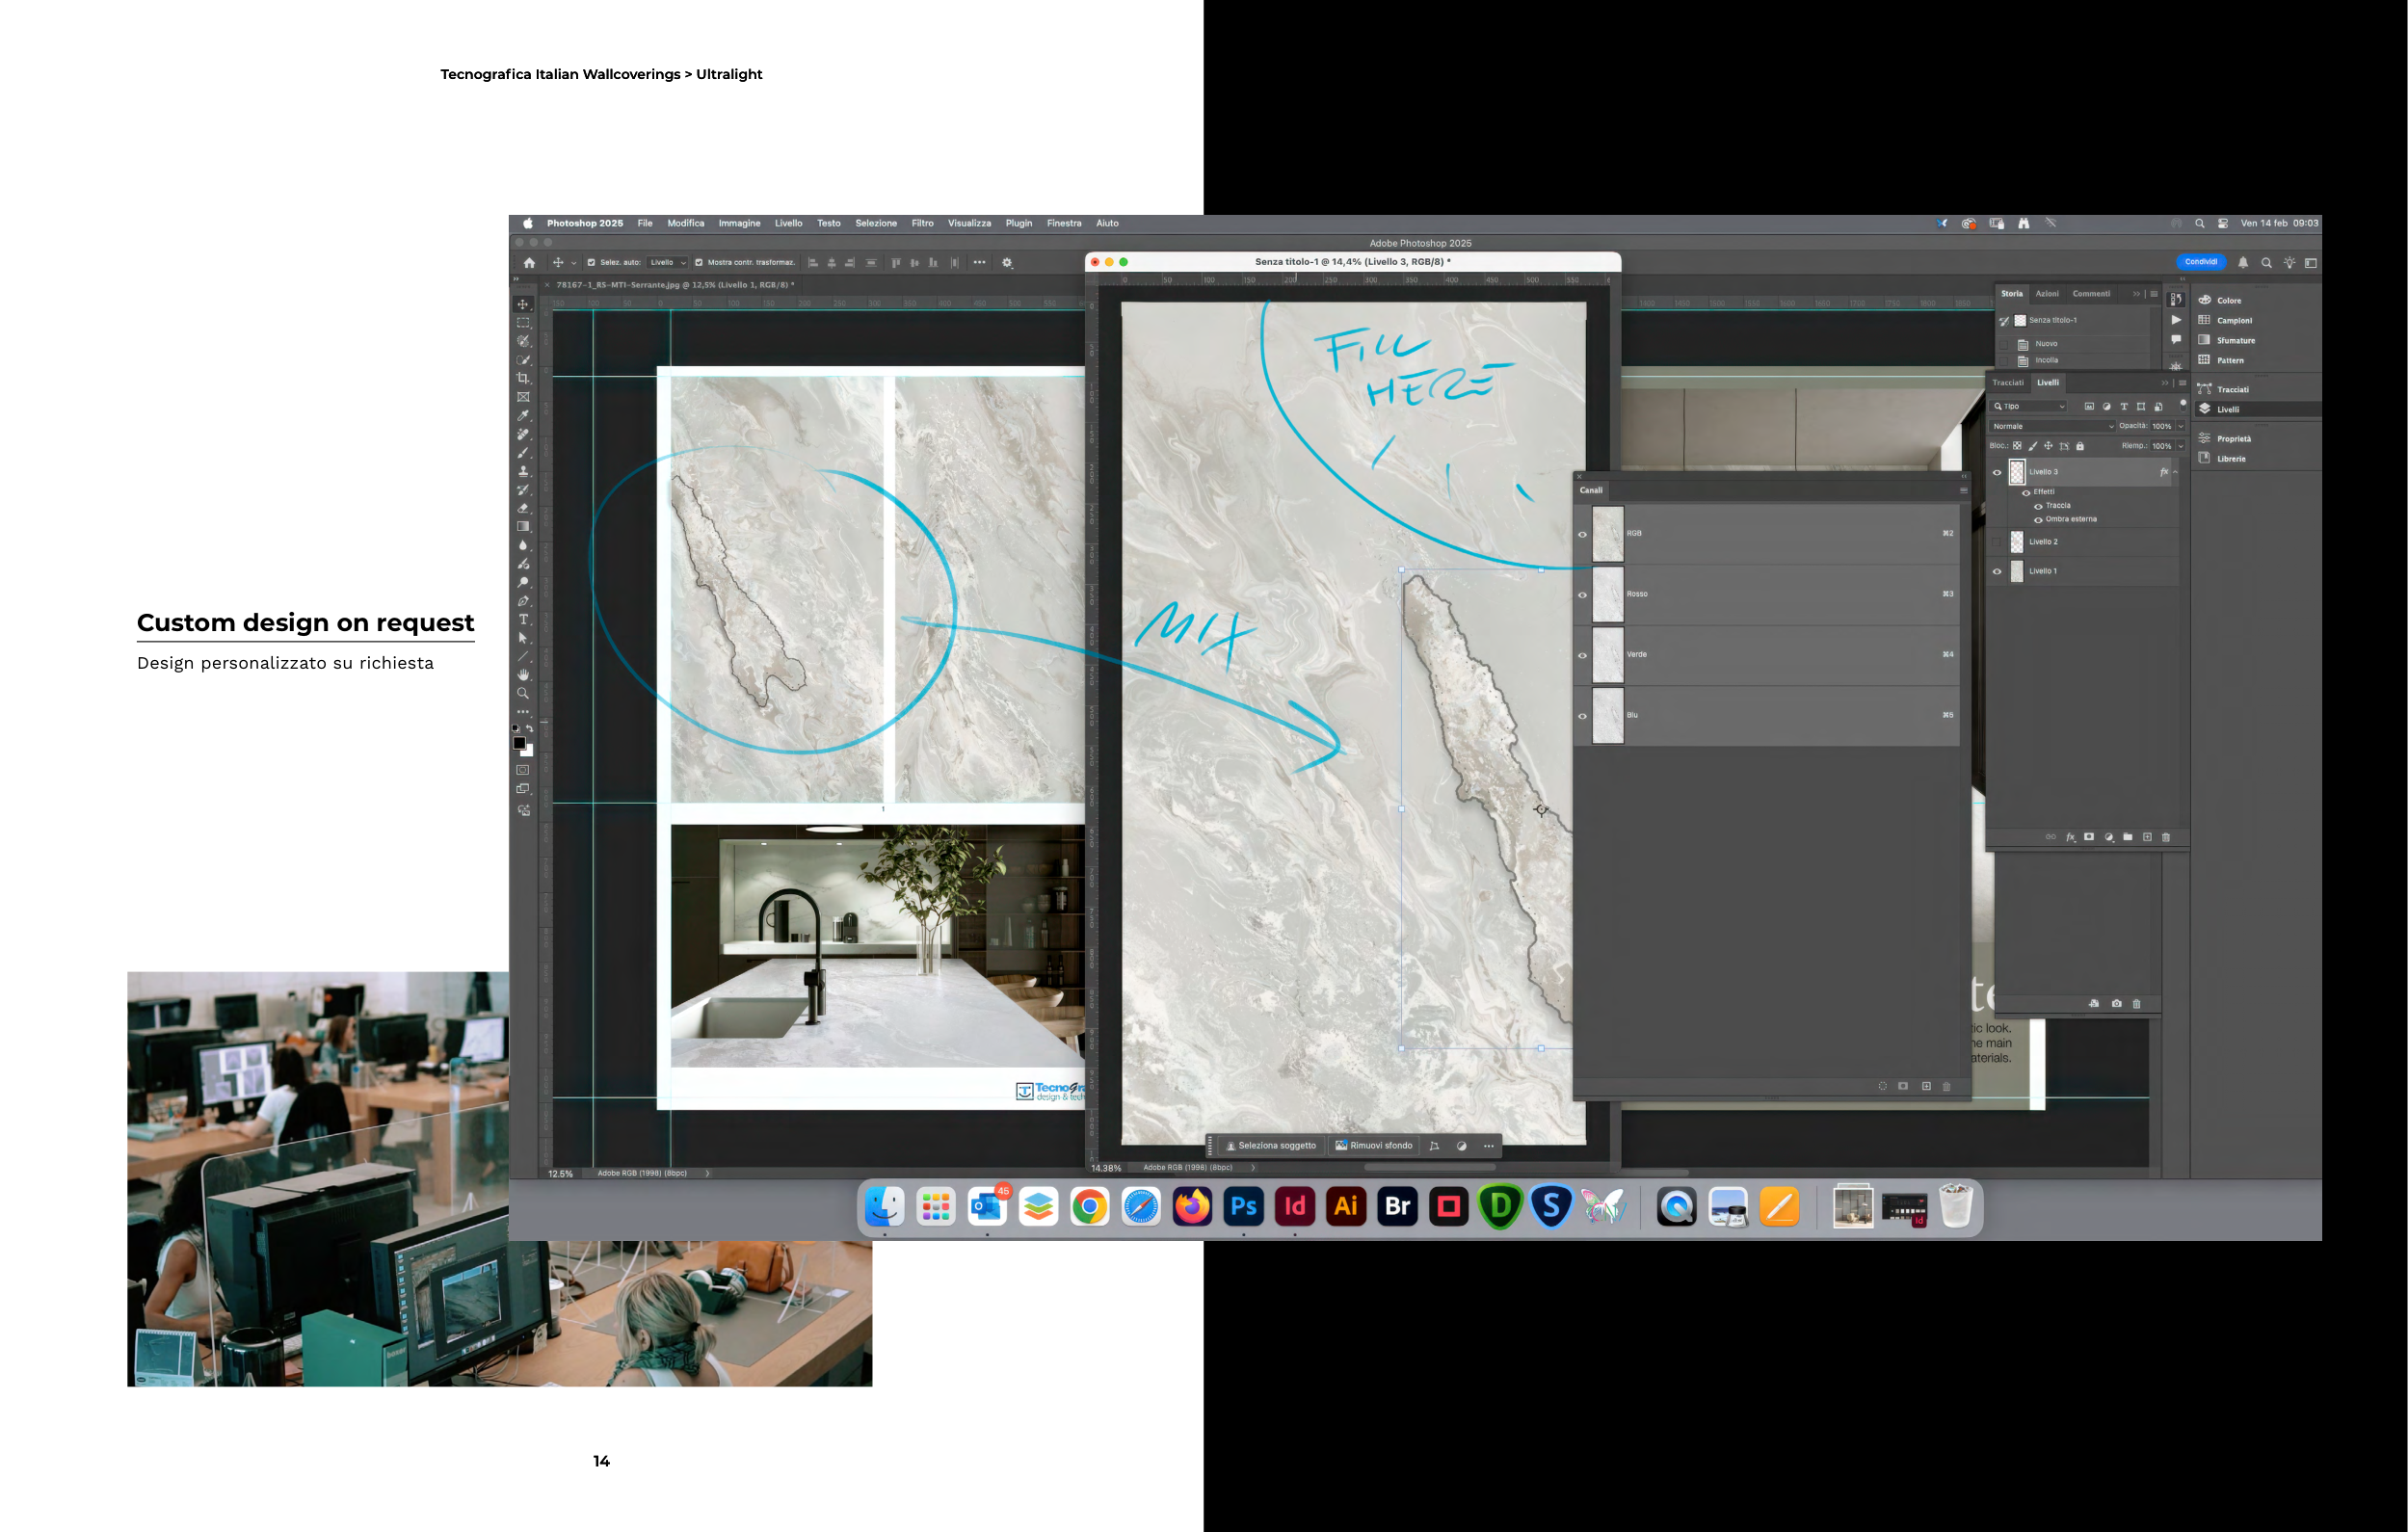Select the Clone Stamp tool
The image size is (2408, 1532).
tap(522, 471)
